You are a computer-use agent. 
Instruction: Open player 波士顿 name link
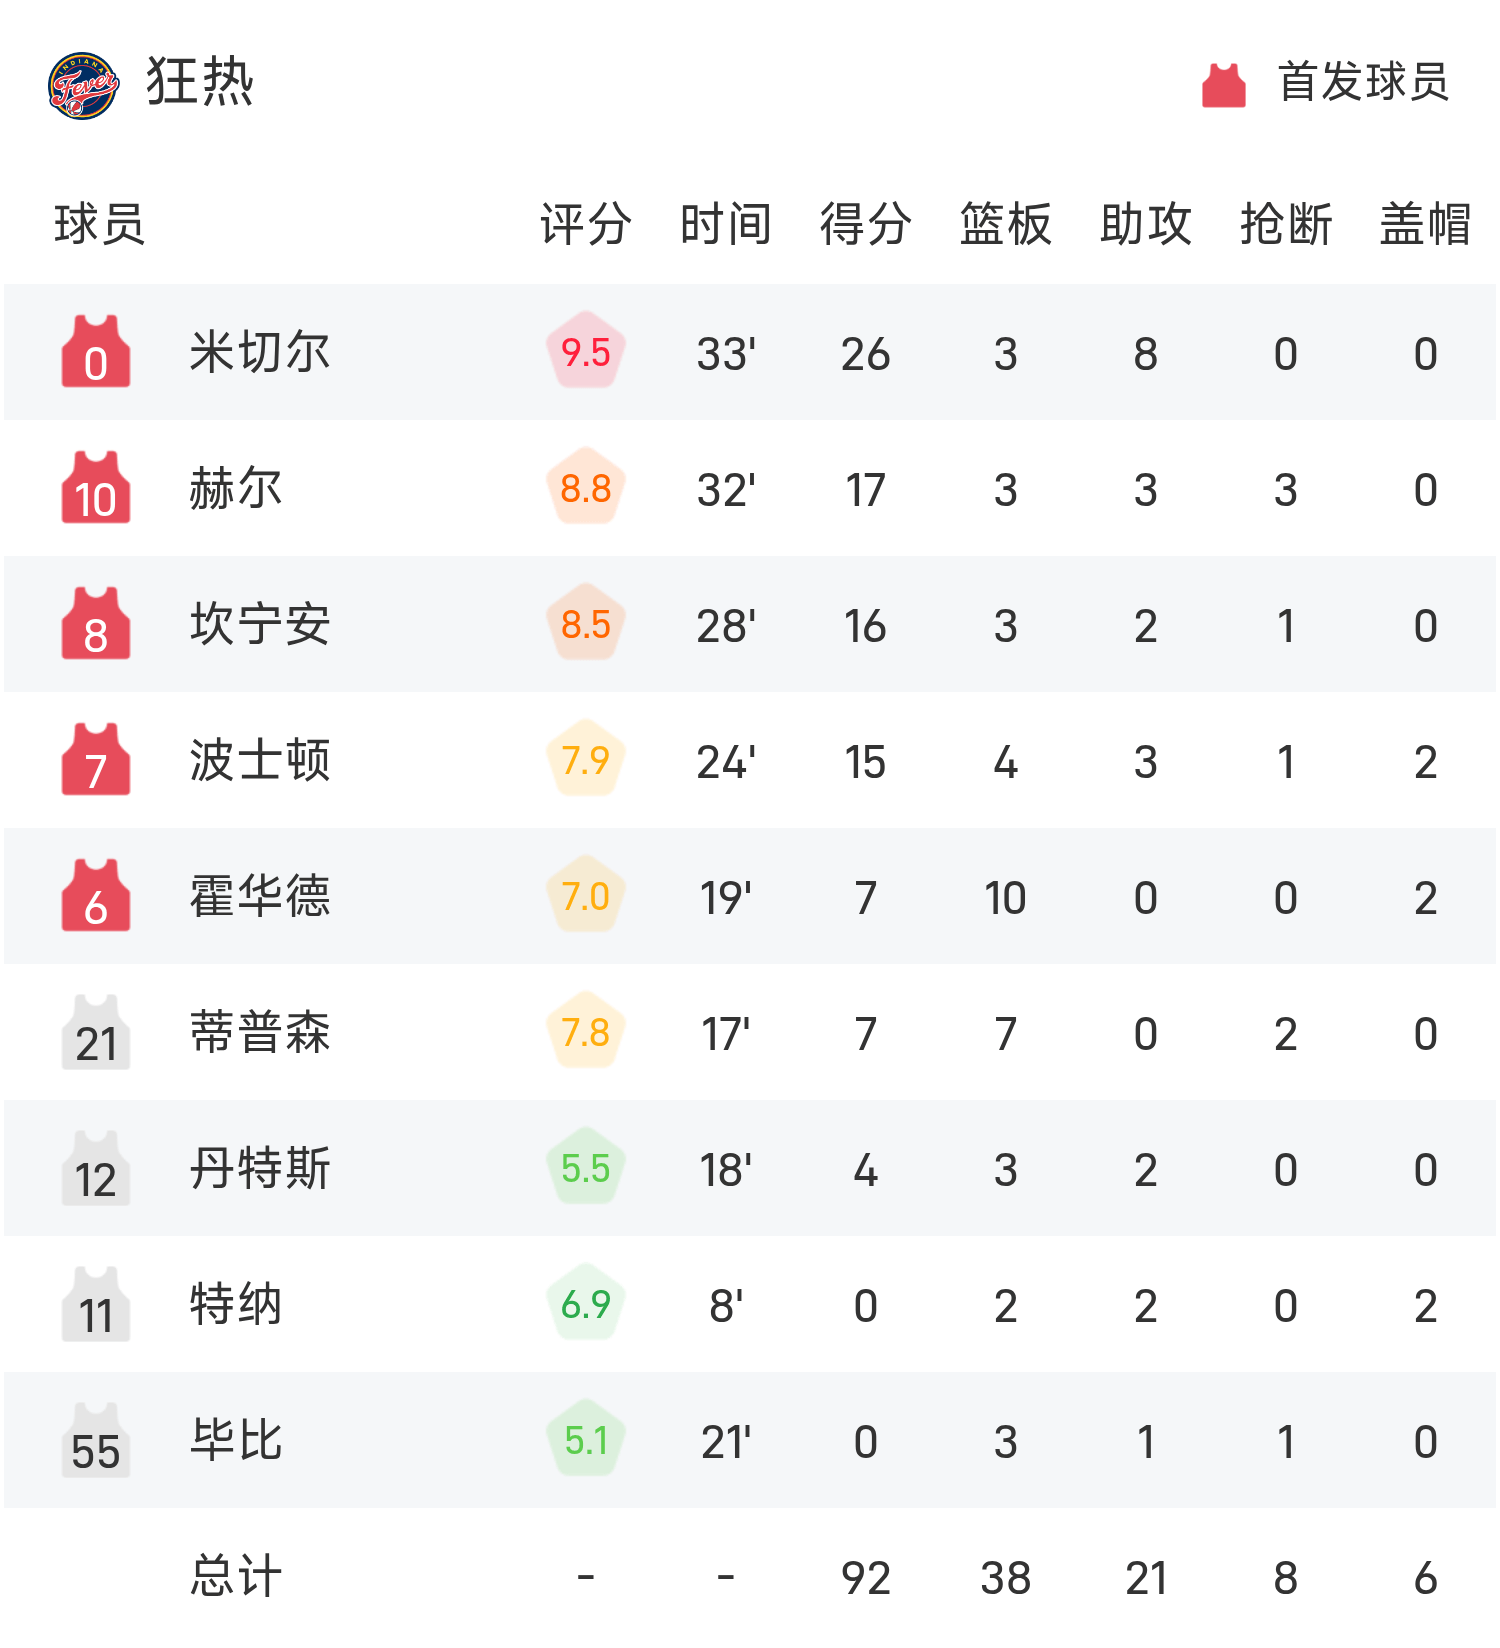260,760
